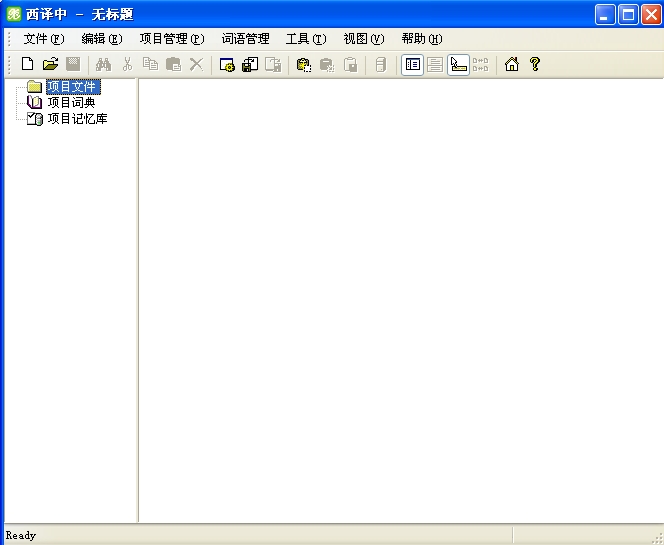The height and width of the screenshot is (545, 664).
Task: Maximize the 西译中 window
Action: (x=628, y=15)
